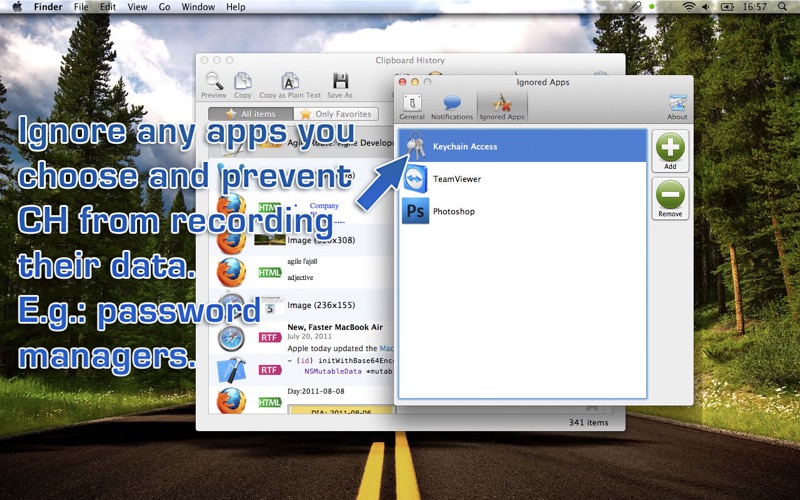Click Firefox icon beside agile adjective entry
800x500 pixels.
[231, 272]
